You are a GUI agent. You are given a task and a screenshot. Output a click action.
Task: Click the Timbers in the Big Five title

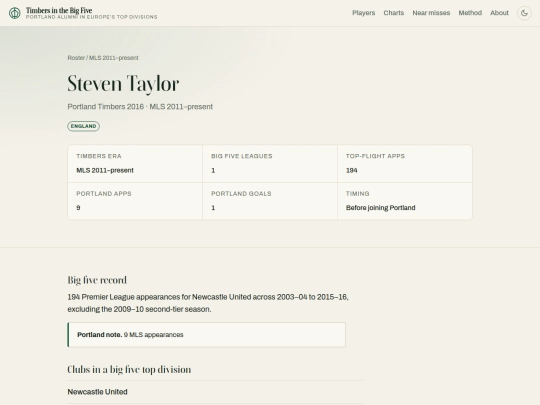[59, 10]
